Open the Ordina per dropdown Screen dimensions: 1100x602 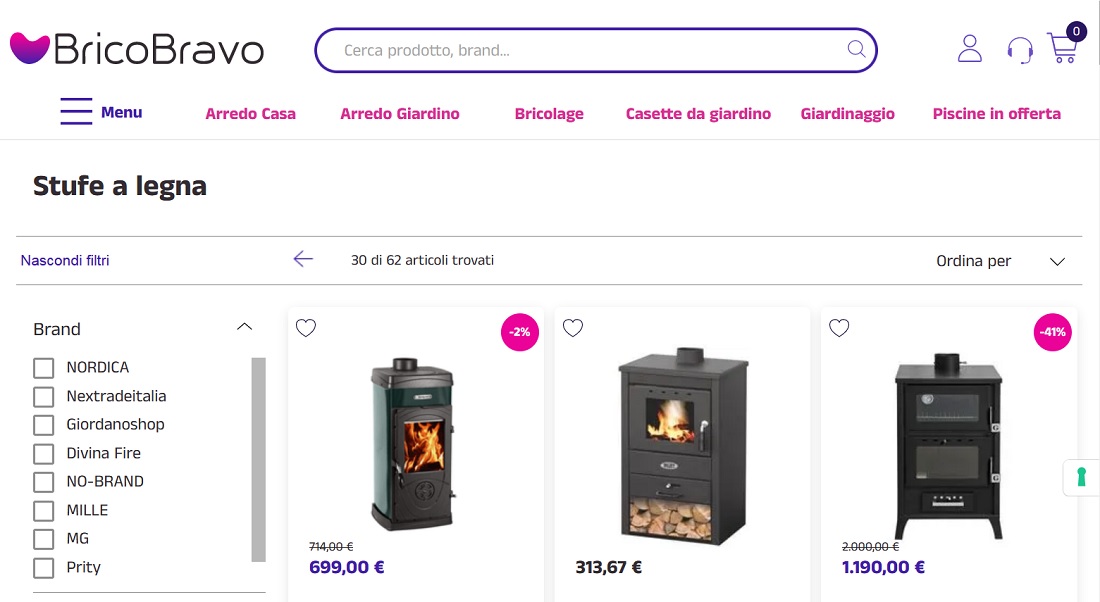point(1000,261)
